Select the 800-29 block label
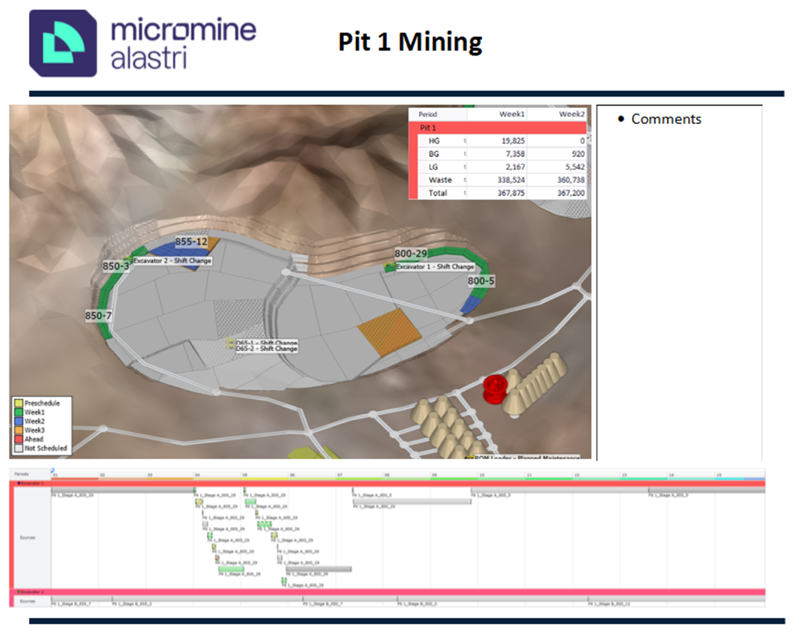Screen dimensions: 792x636 coord(411,253)
